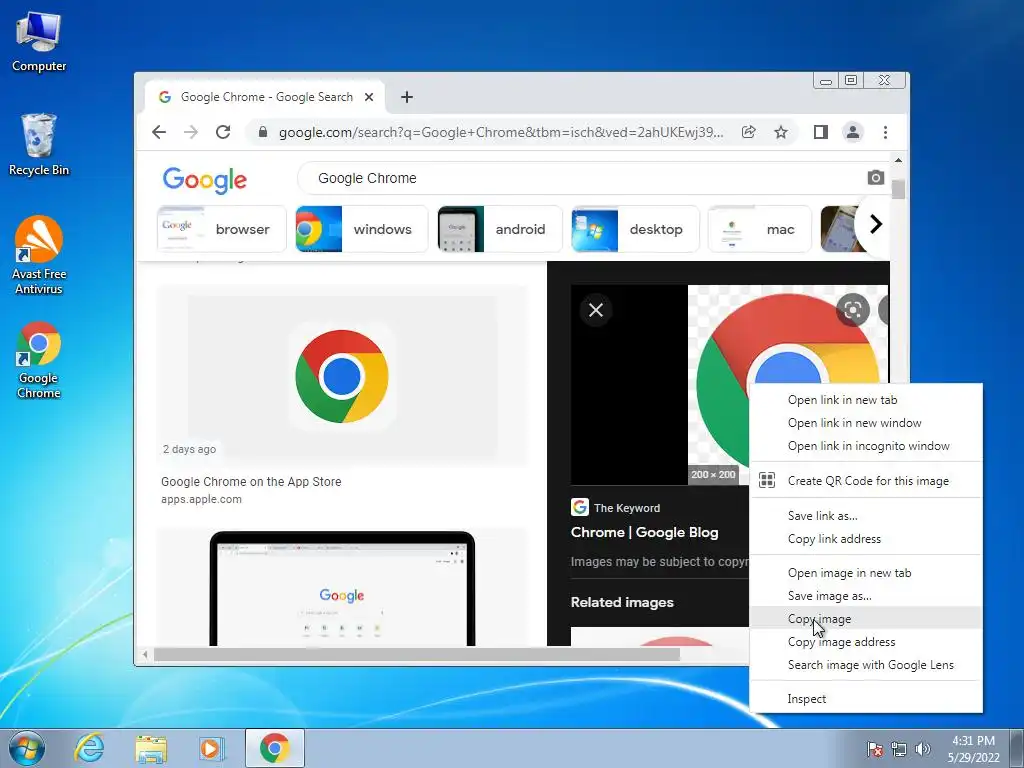Open a new tab with plus button
Screen dimensions: 1024x768
[x=407, y=97]
